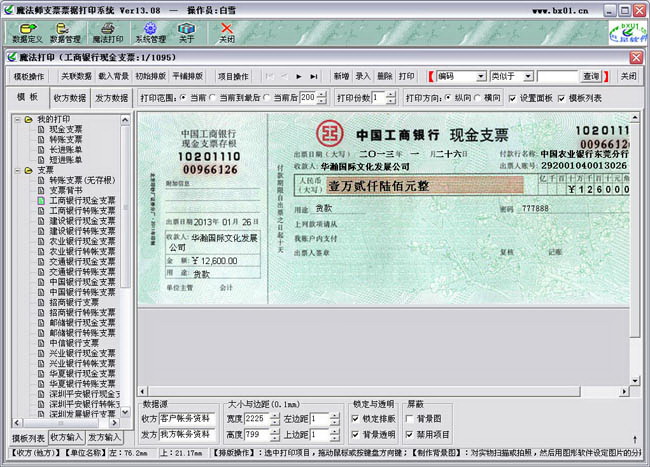Select 中信银行支票 template
The width and height of the screenshot is (650, 467).
tap(74, 343)
